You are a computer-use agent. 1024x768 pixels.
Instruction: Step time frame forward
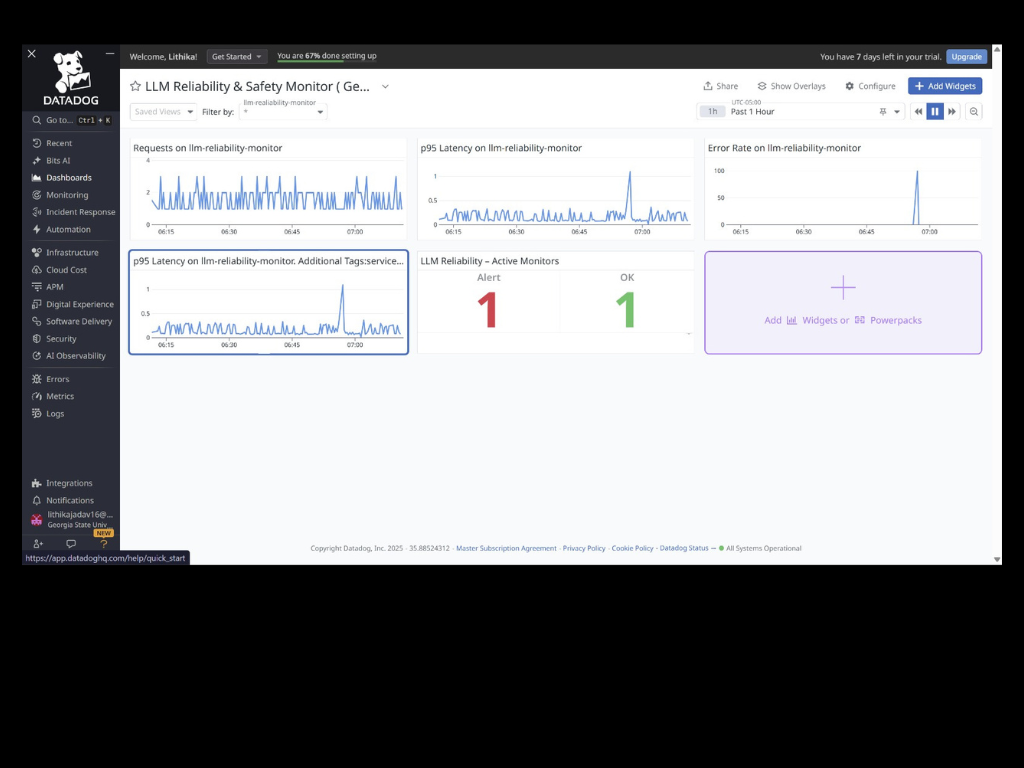click(952, 112)
